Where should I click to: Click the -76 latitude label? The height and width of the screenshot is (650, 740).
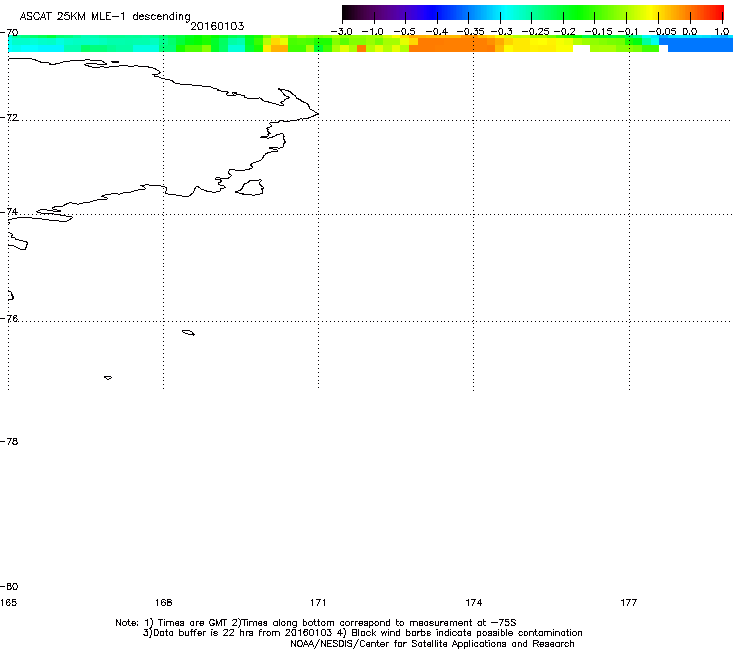pyautogui.click(x=9, y=319)
